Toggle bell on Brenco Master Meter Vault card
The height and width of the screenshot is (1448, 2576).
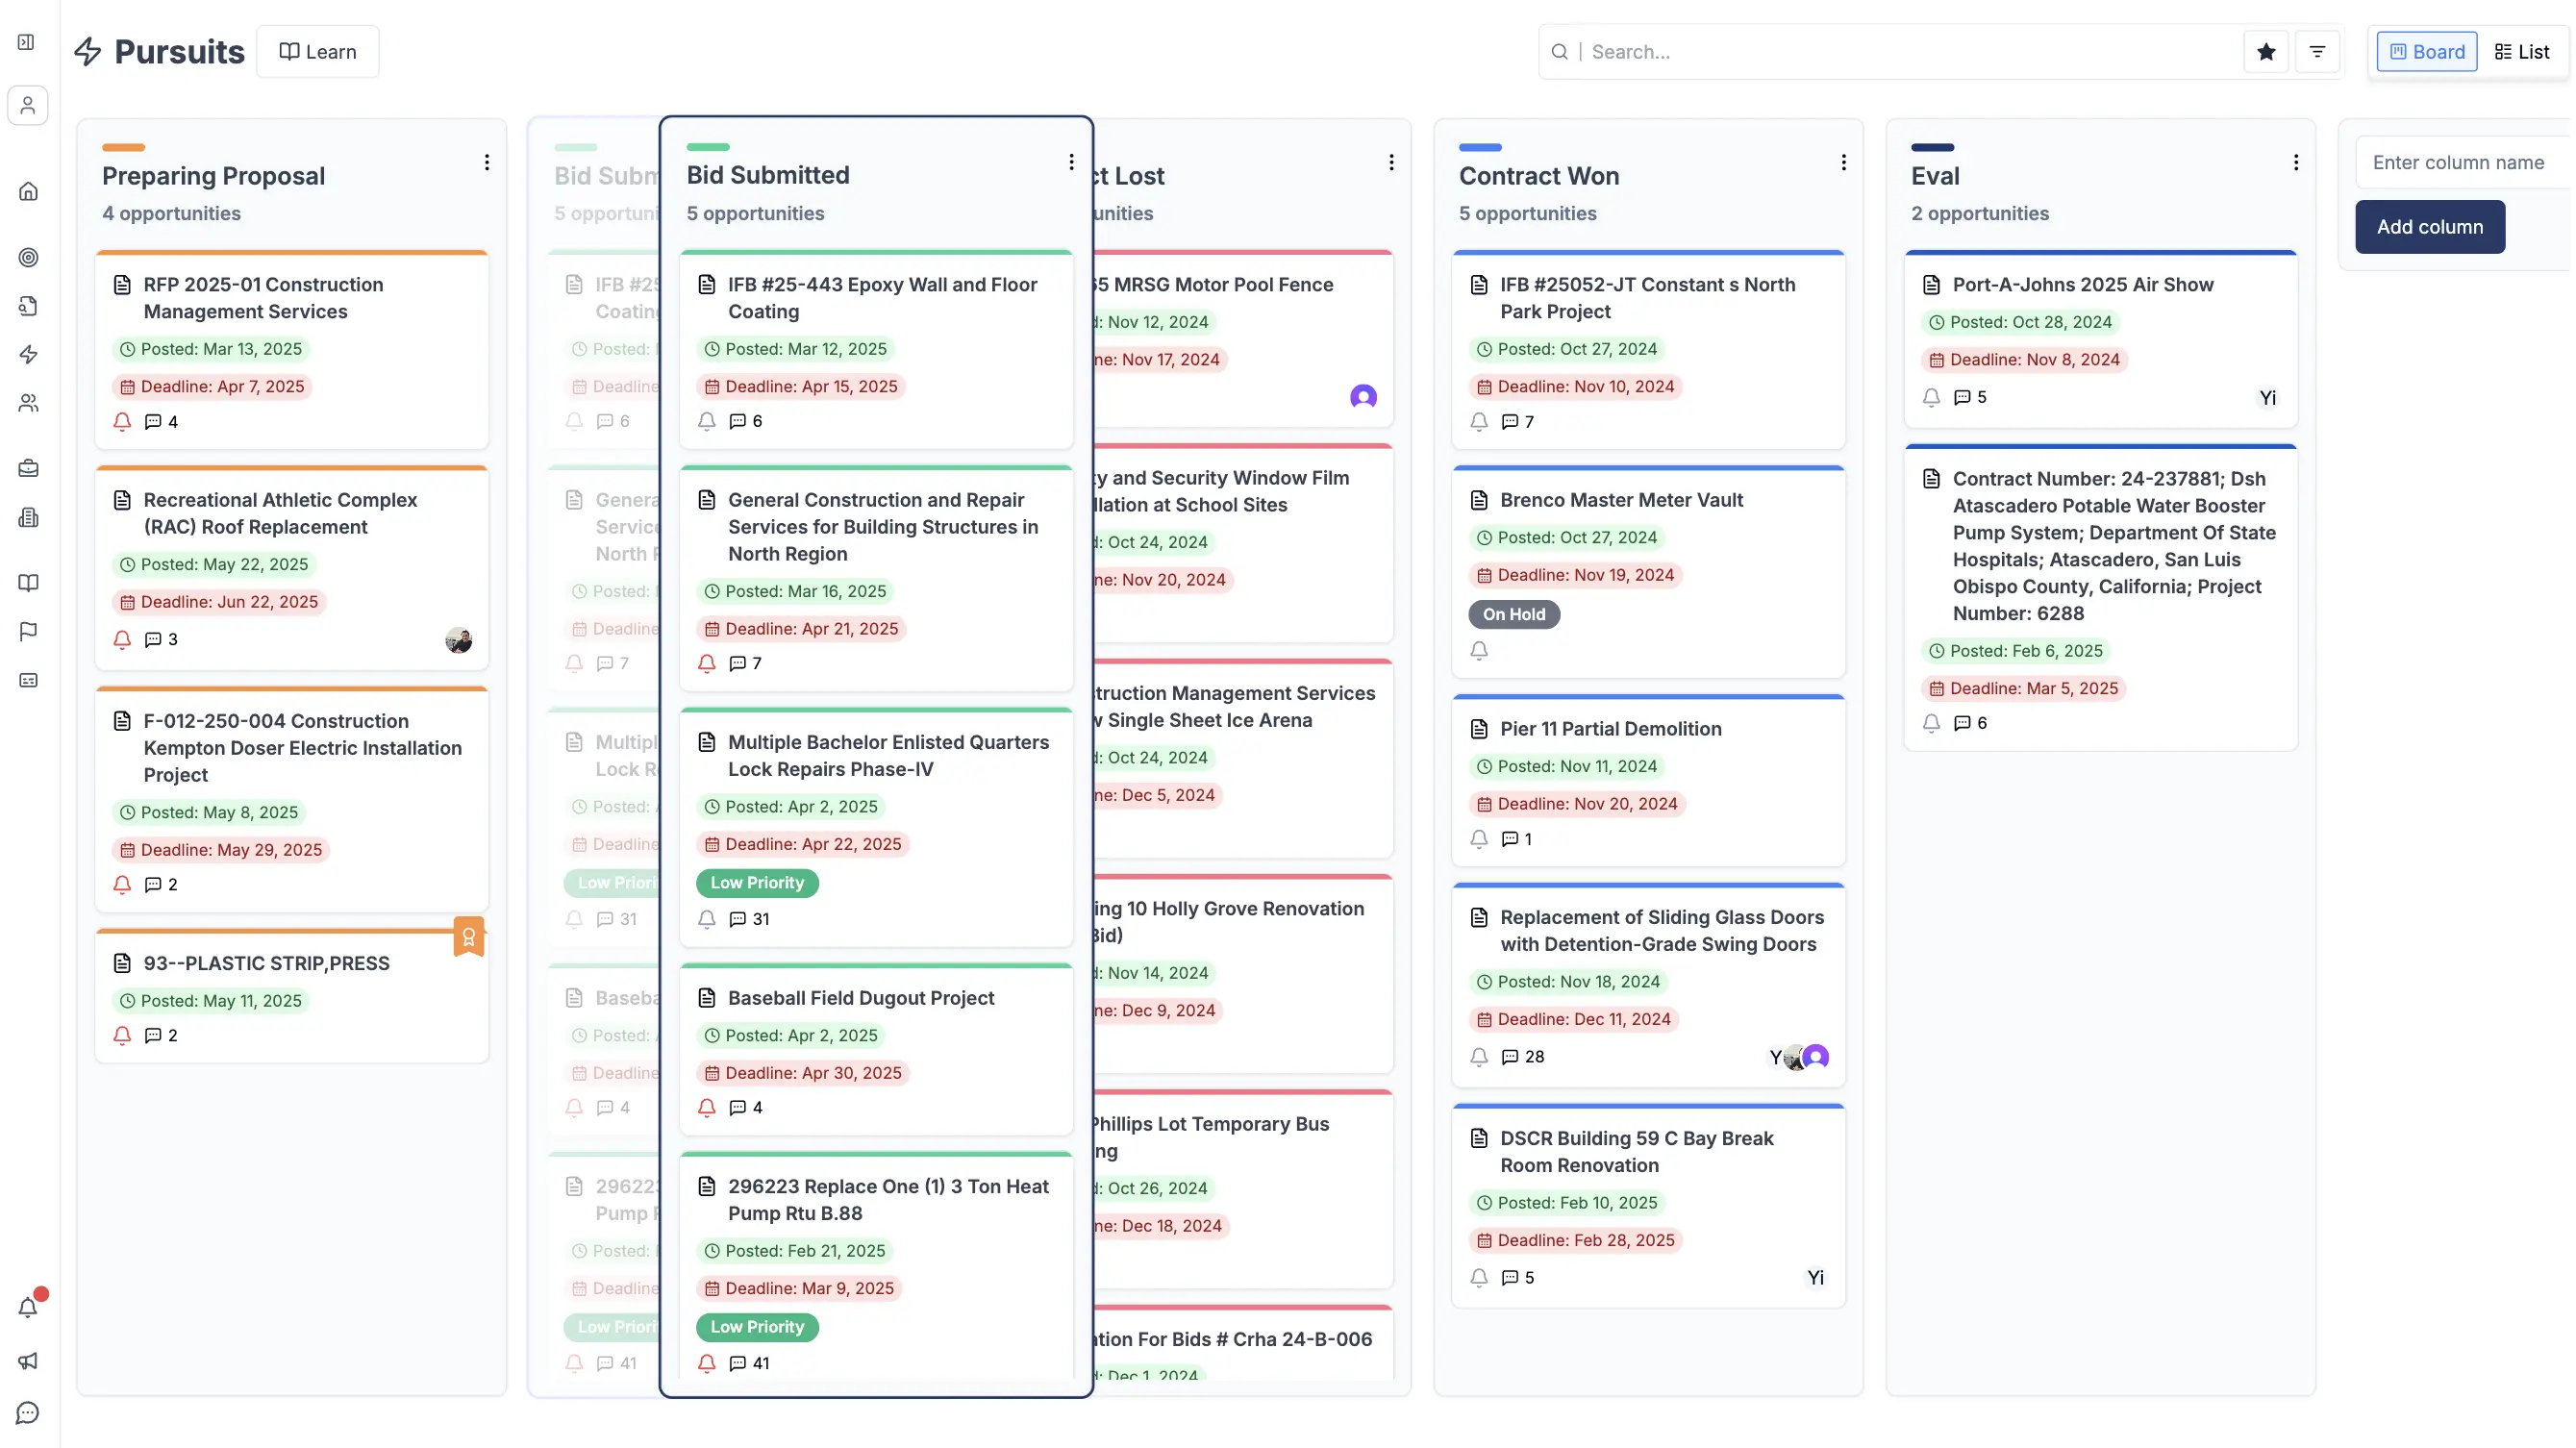point(1479,651)
